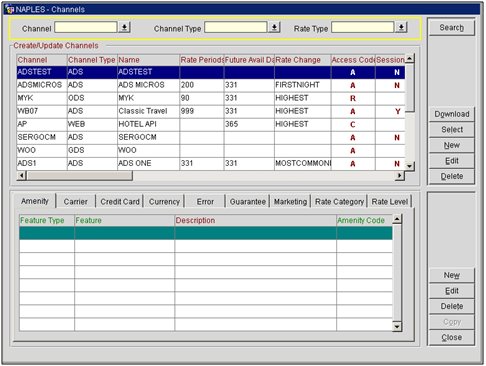Viewport: 486px width, 366px height.
Task: Click channels grid scroll down arrow
Action: pos(410,166)
